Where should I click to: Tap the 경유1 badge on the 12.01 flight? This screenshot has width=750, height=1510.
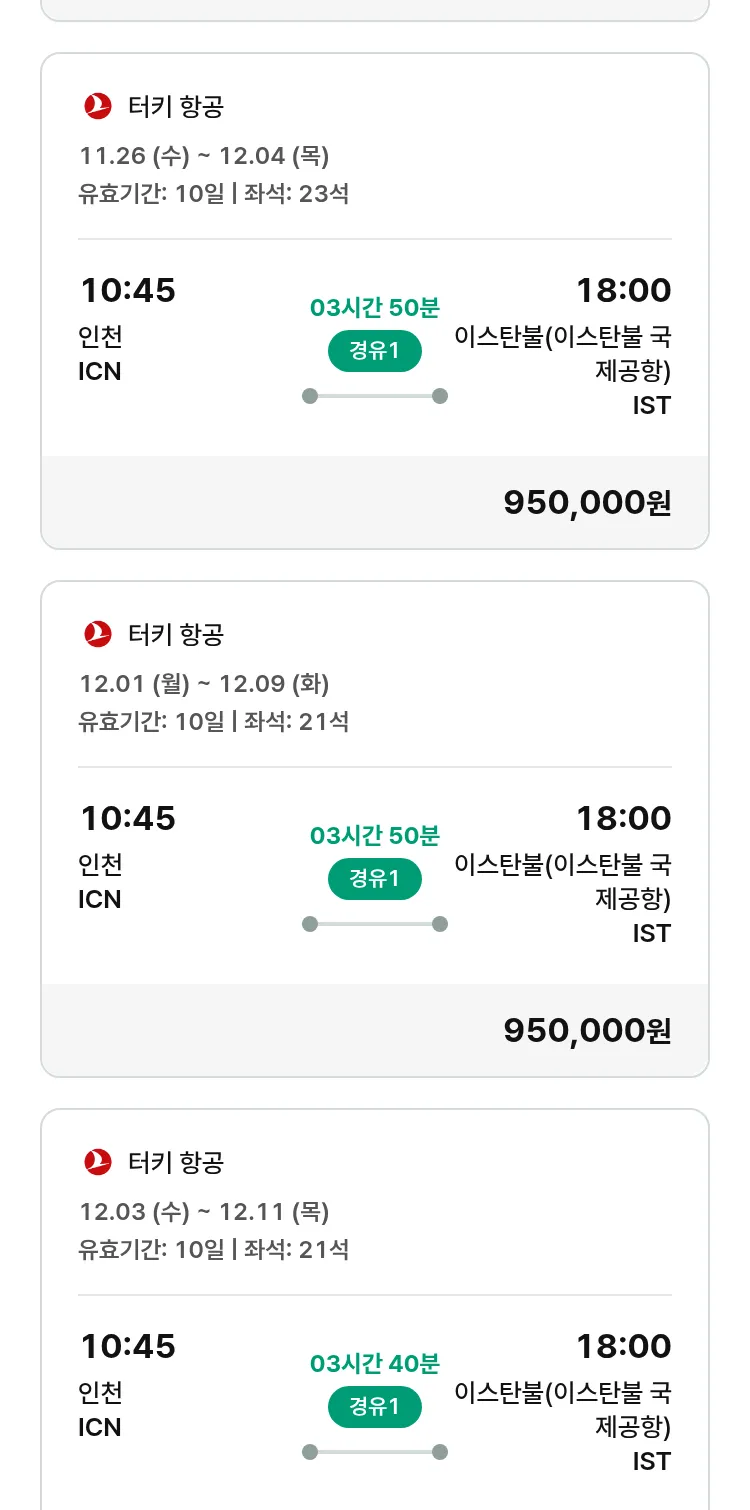tap(375, 879)
